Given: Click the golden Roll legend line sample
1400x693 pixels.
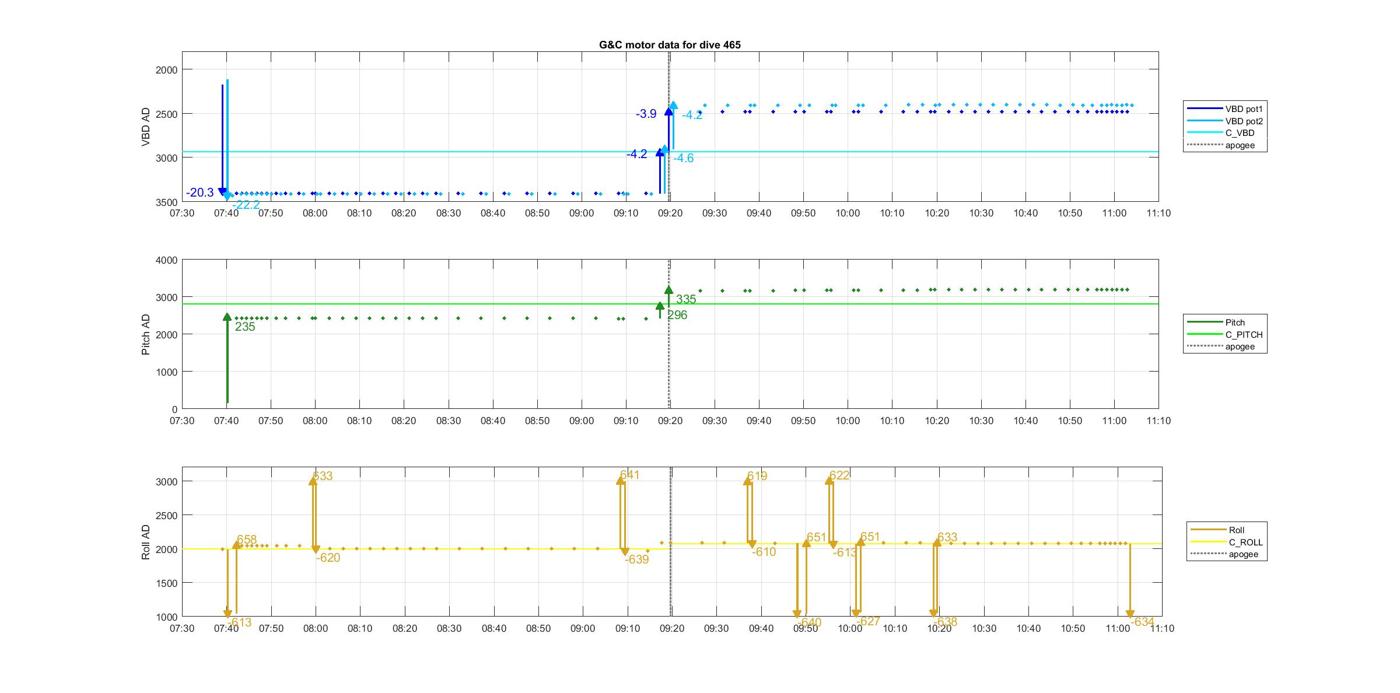Looking at the screenshot, I should coord(1208,530).
